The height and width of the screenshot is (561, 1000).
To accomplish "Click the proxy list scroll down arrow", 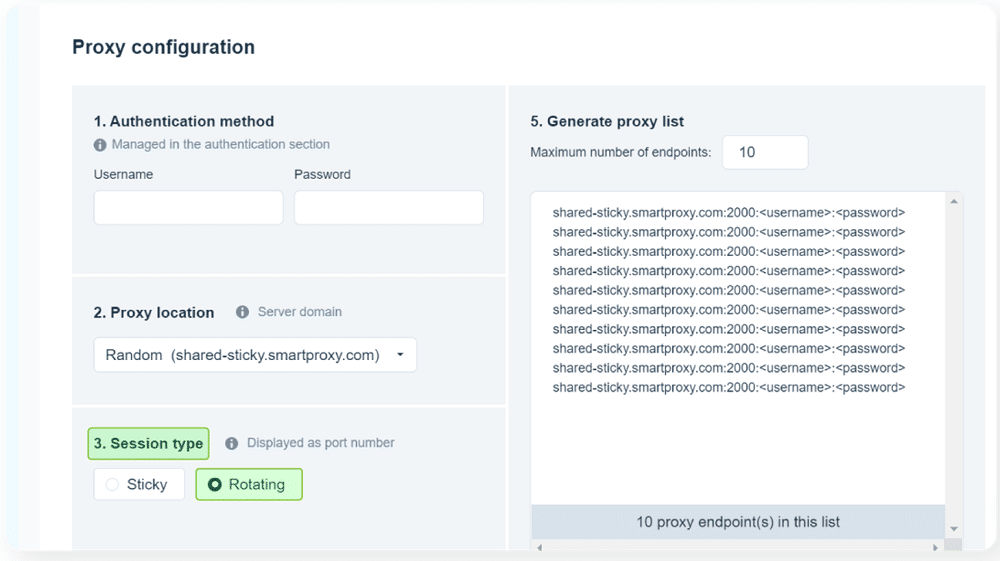I will click(953, 528).
